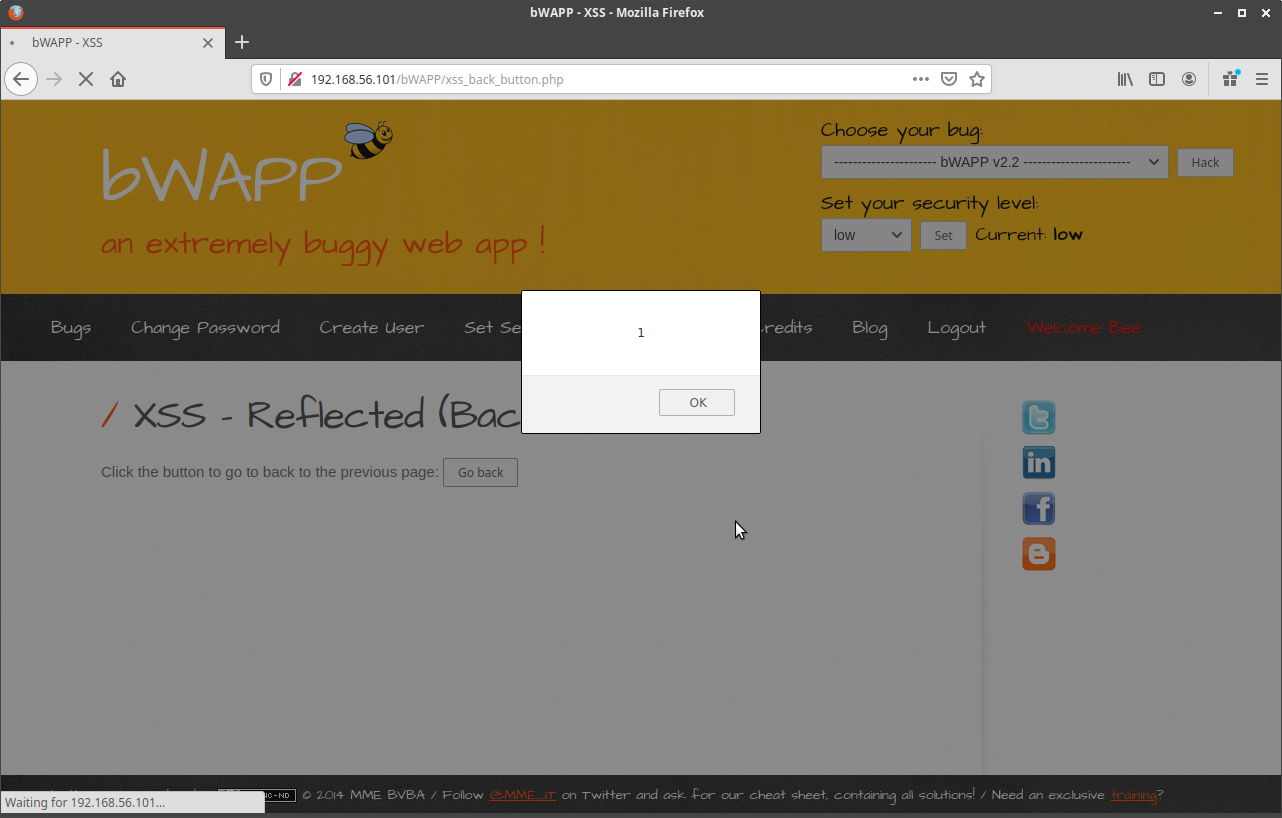Click 'an extremely buggy web app !' tagline
The width and height of the screenshot is (1282, 818).
pos(323,243)
